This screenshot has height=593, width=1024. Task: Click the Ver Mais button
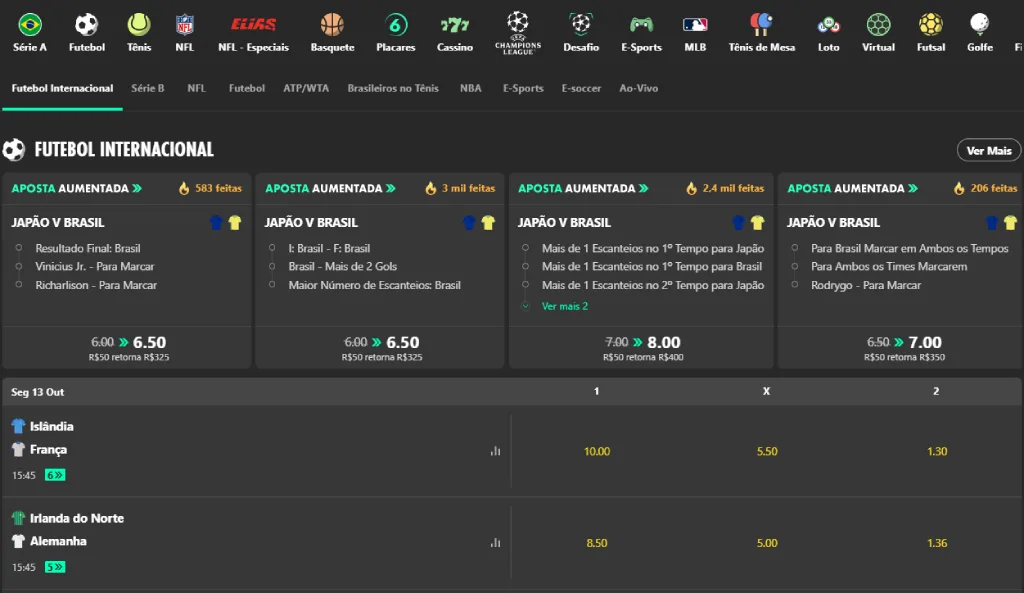[x=988, y=150]
